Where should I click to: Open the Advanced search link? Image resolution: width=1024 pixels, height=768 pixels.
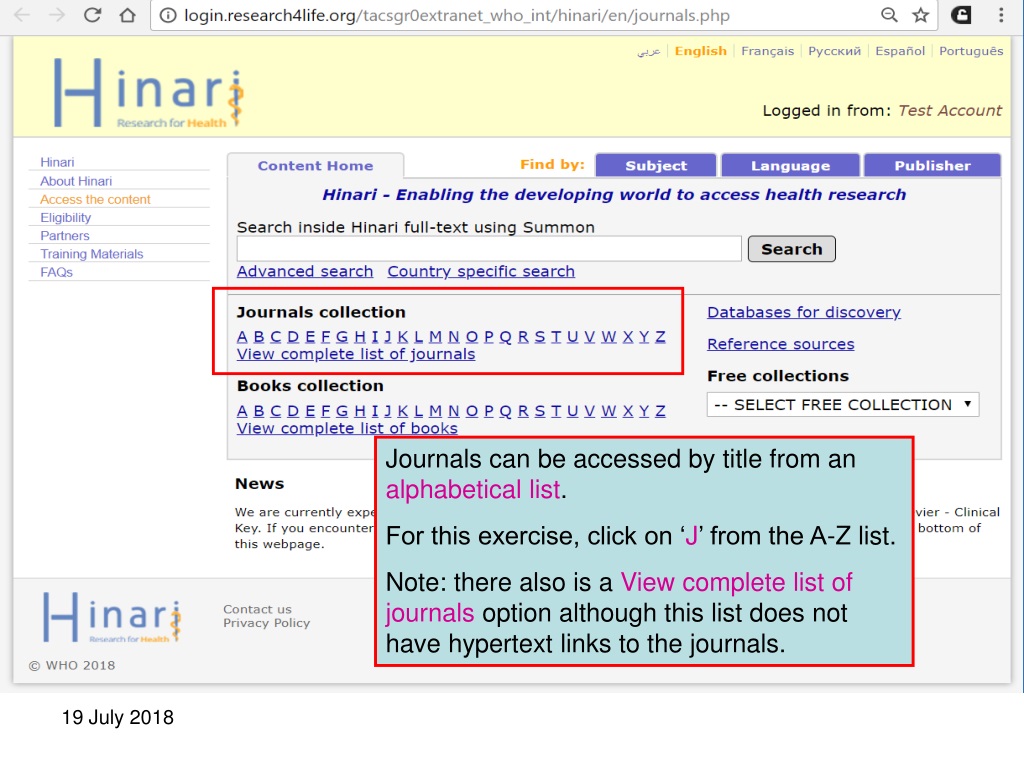[305, 271]
